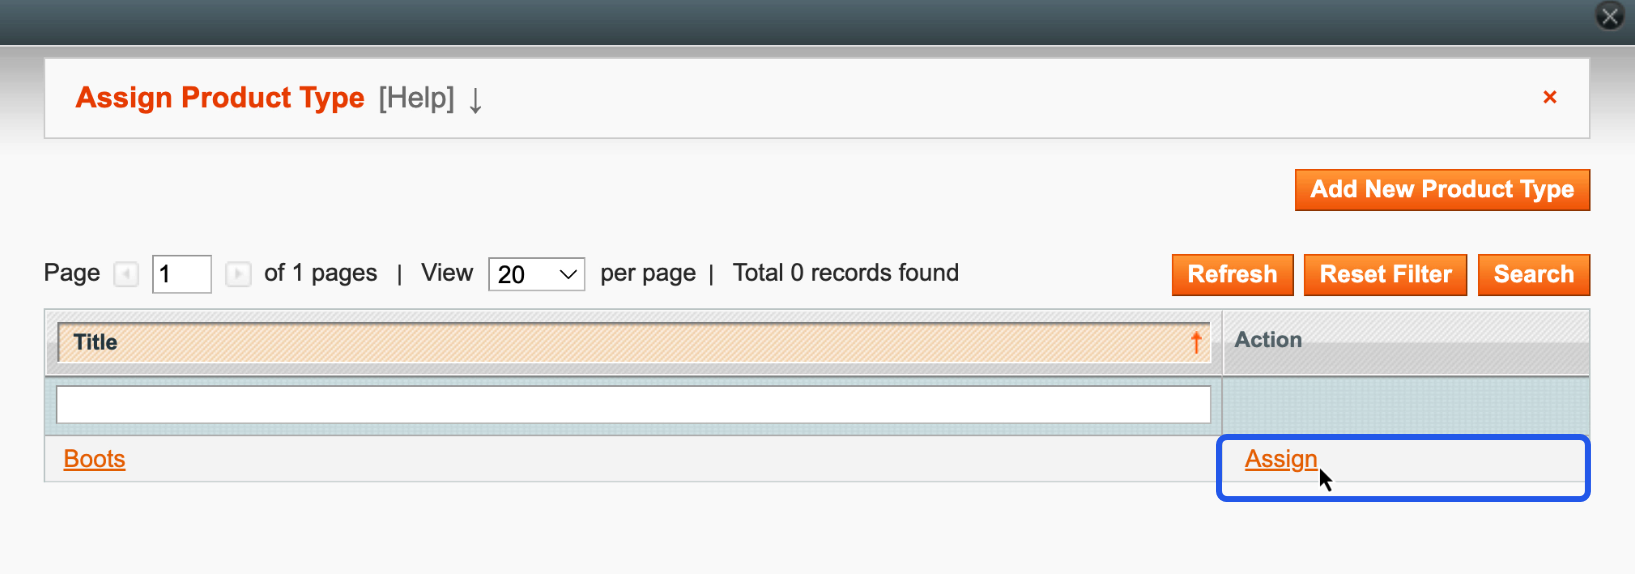The height and width of the screenshot is (574, 1635).
Task: Assign the Boots product type
Action: [1280, 459]
